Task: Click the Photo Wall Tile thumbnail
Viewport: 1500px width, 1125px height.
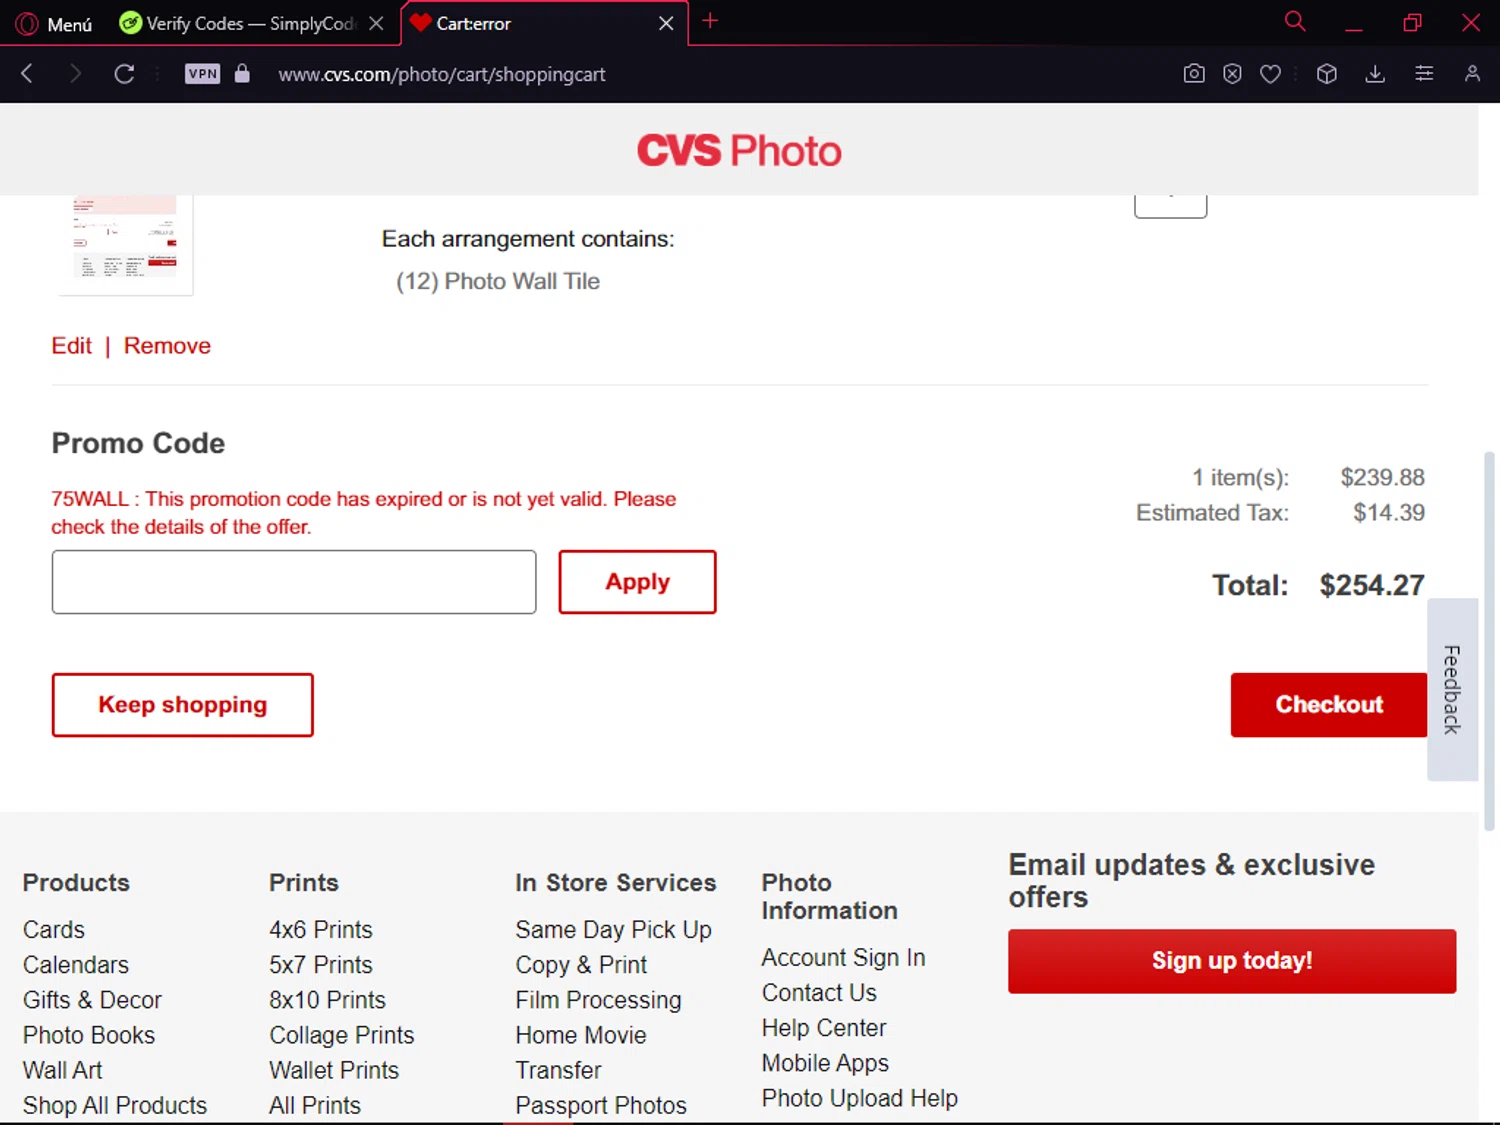Action: pos(125,245)
